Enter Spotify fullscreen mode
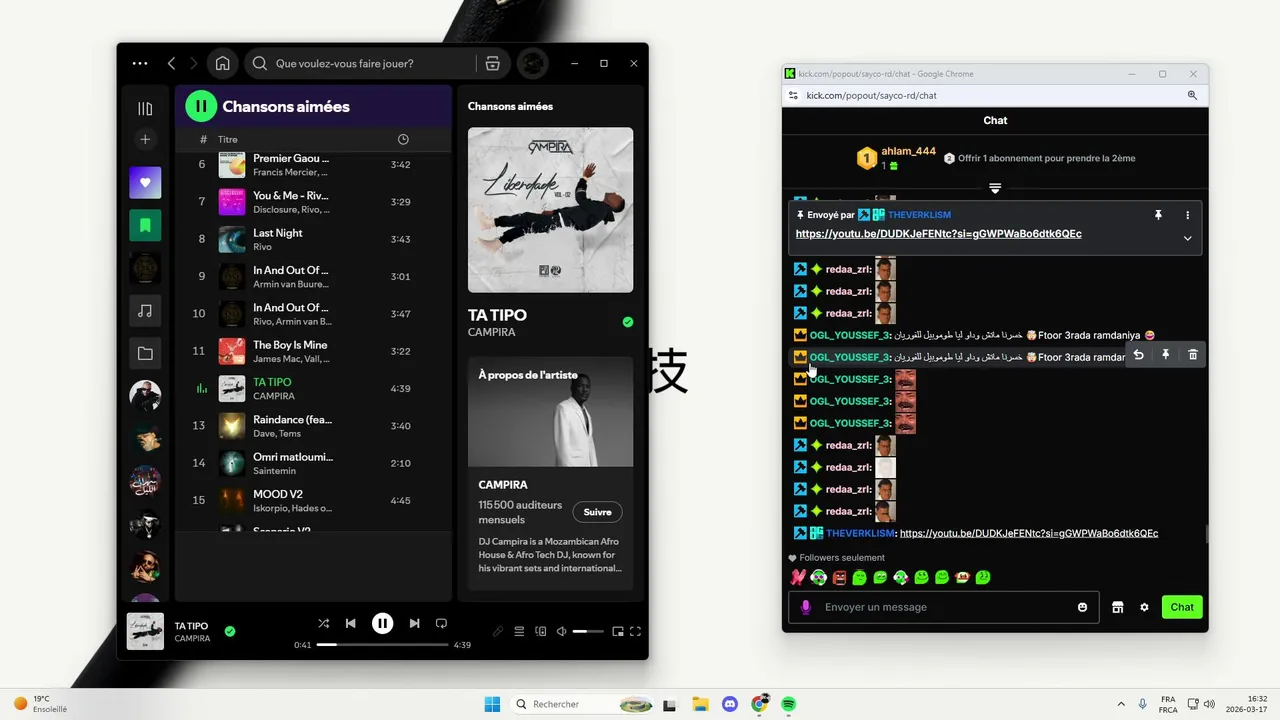 click(x=635, y=631)
